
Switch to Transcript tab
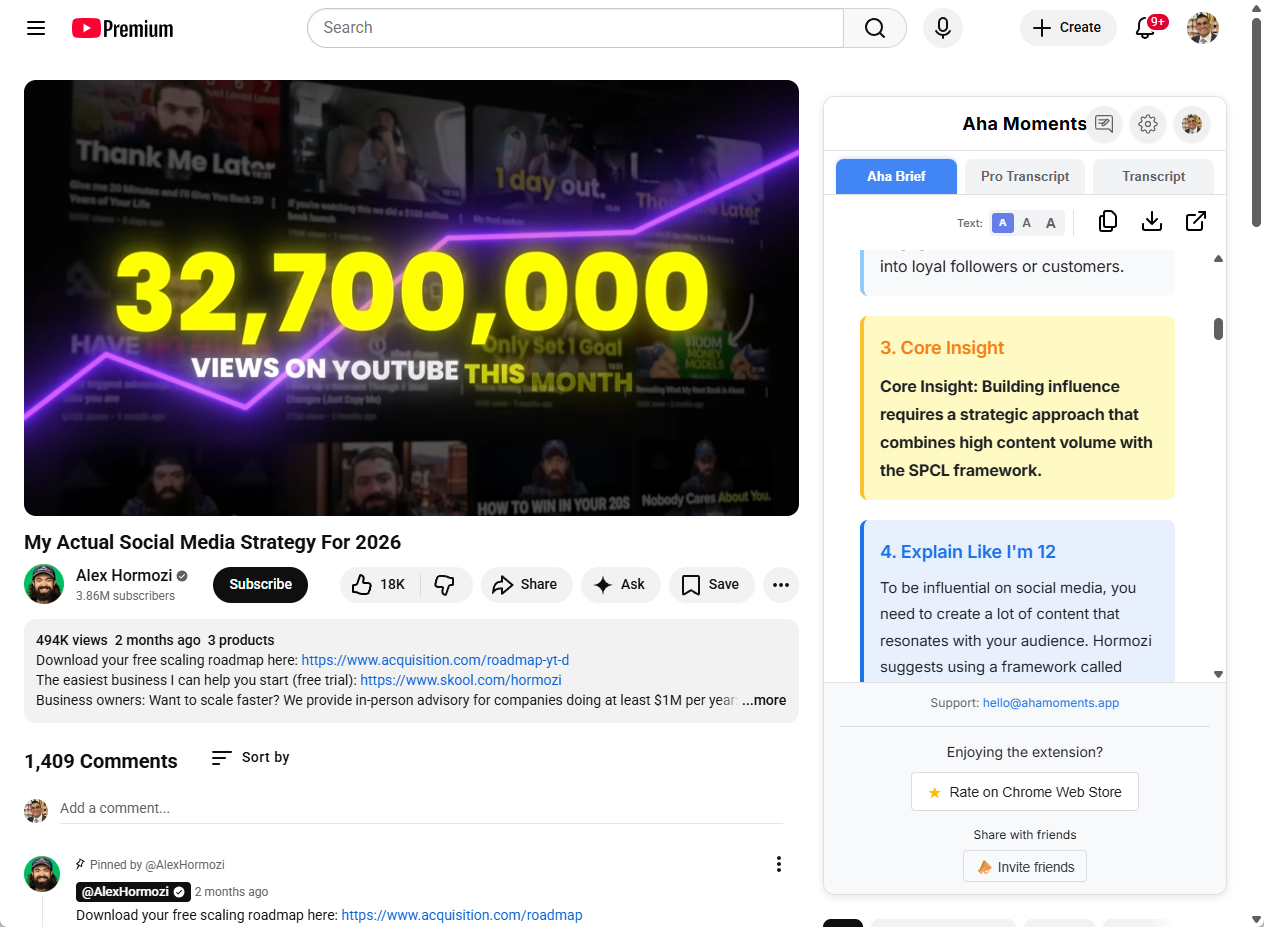click(1153, 176)
